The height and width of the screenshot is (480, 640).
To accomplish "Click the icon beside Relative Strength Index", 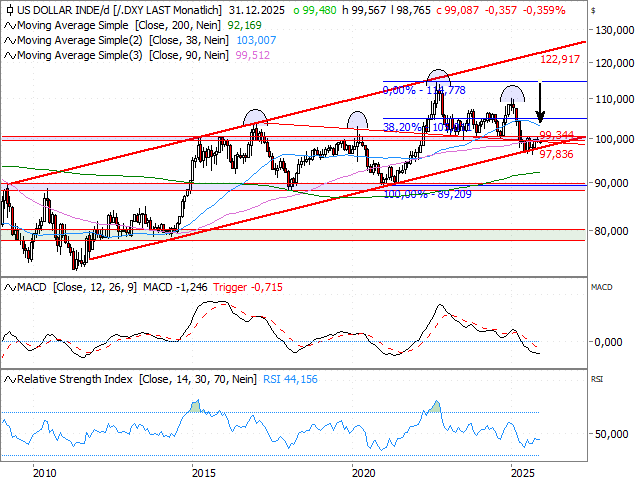I will point(7,379).
